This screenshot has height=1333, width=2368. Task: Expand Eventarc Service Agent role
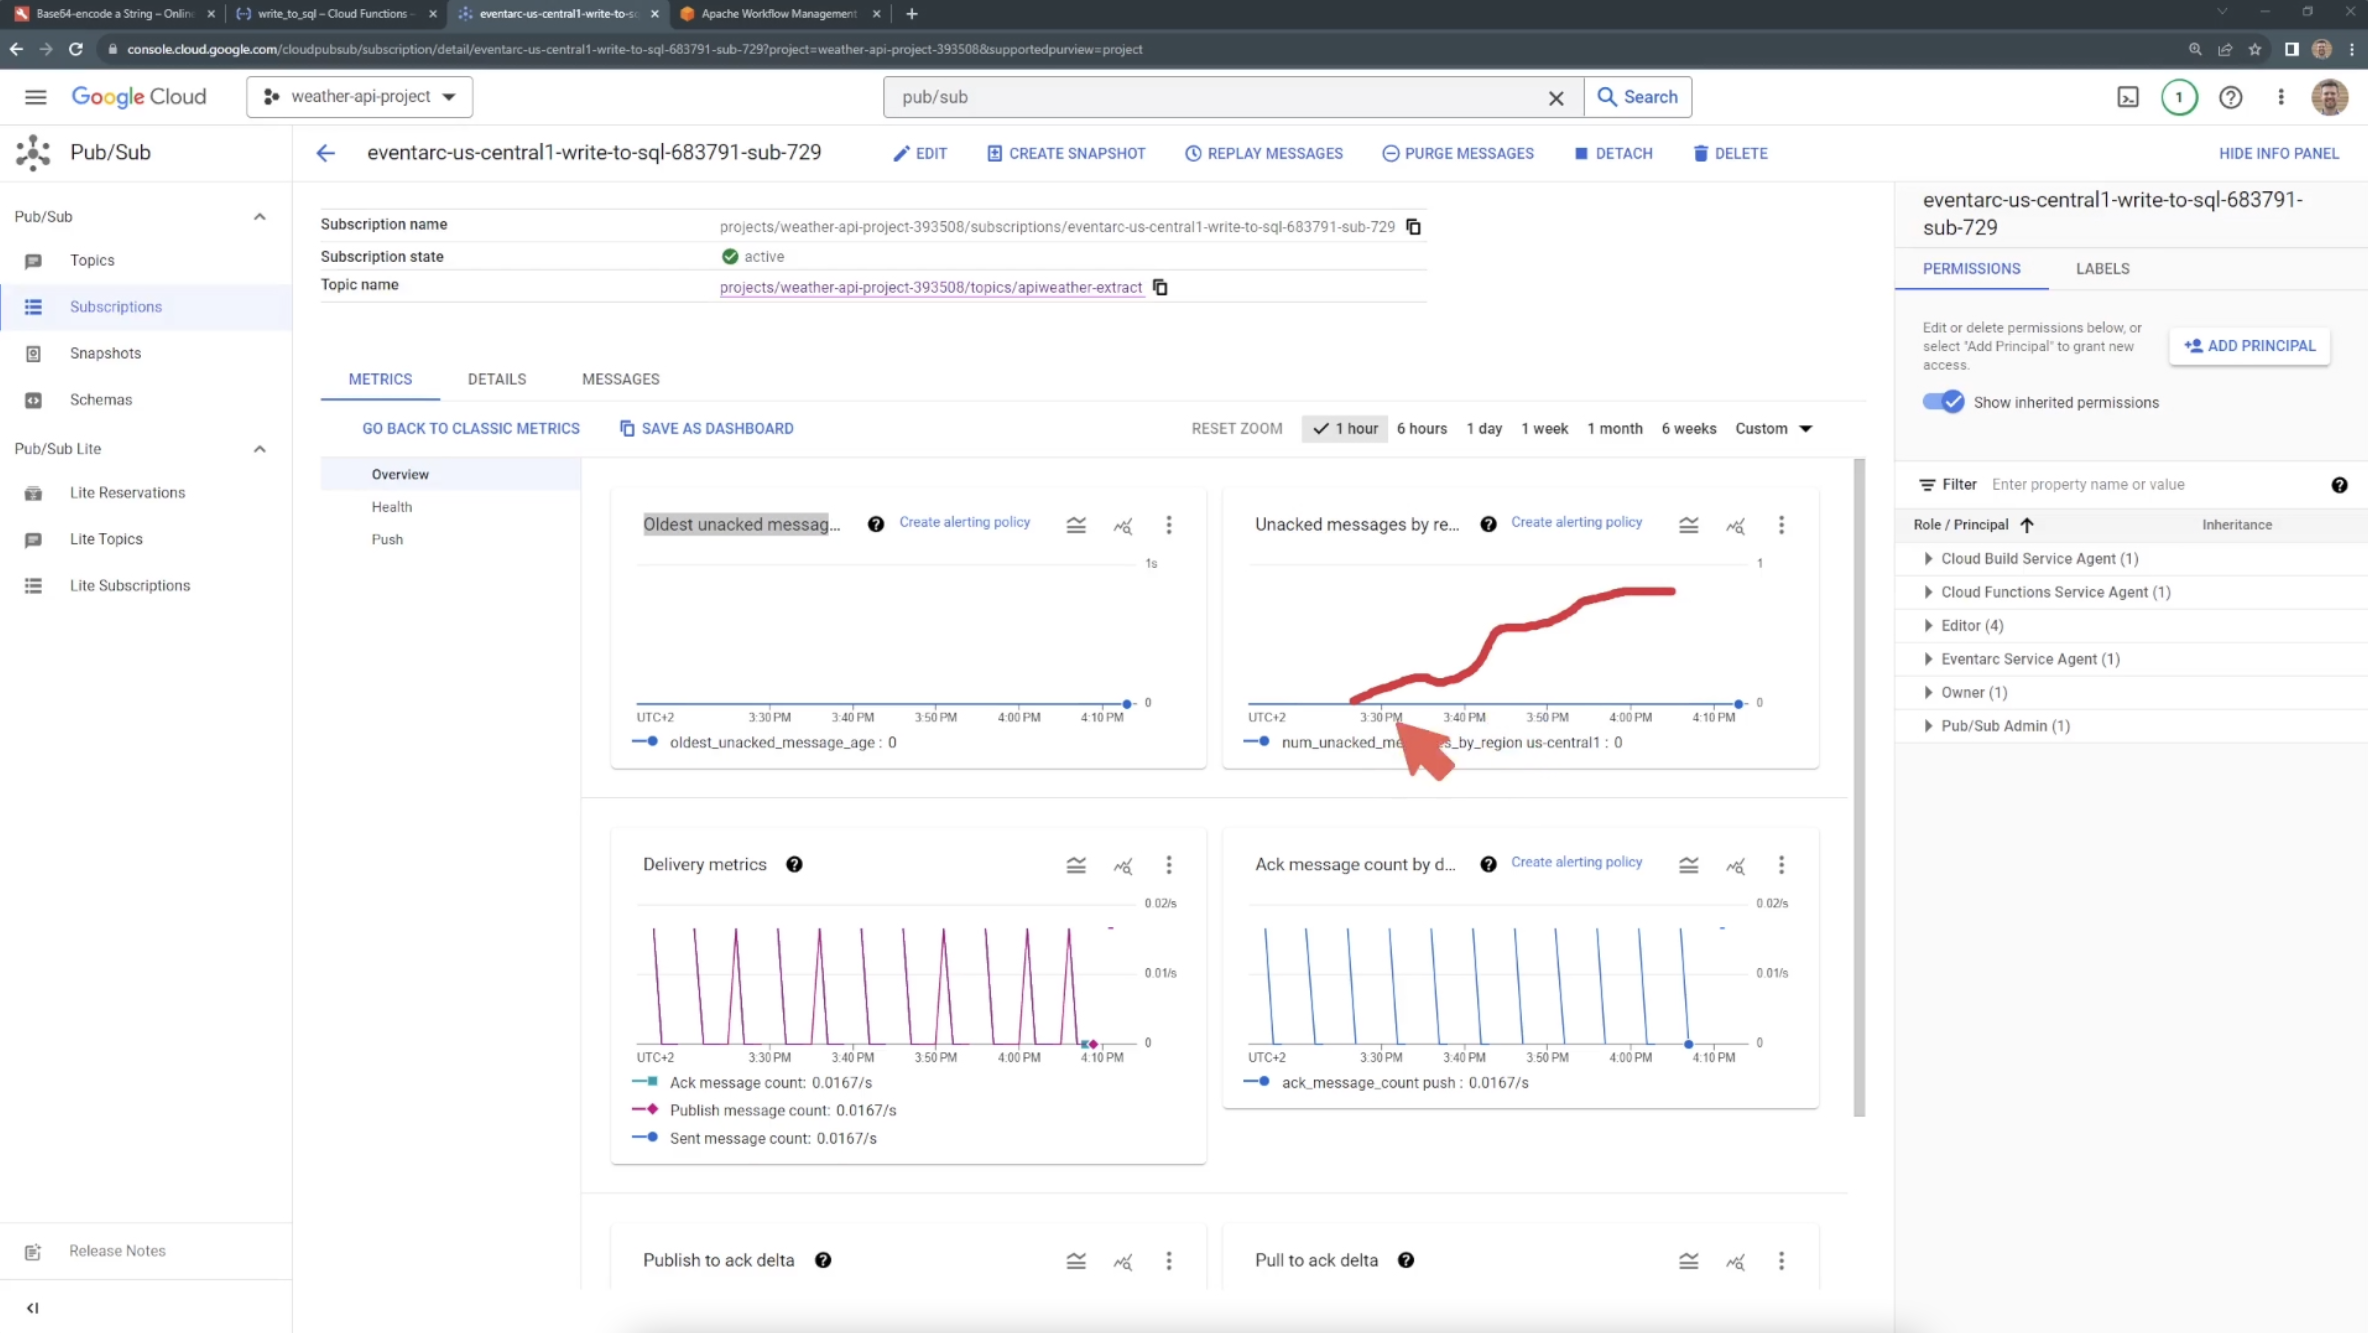1928,659
